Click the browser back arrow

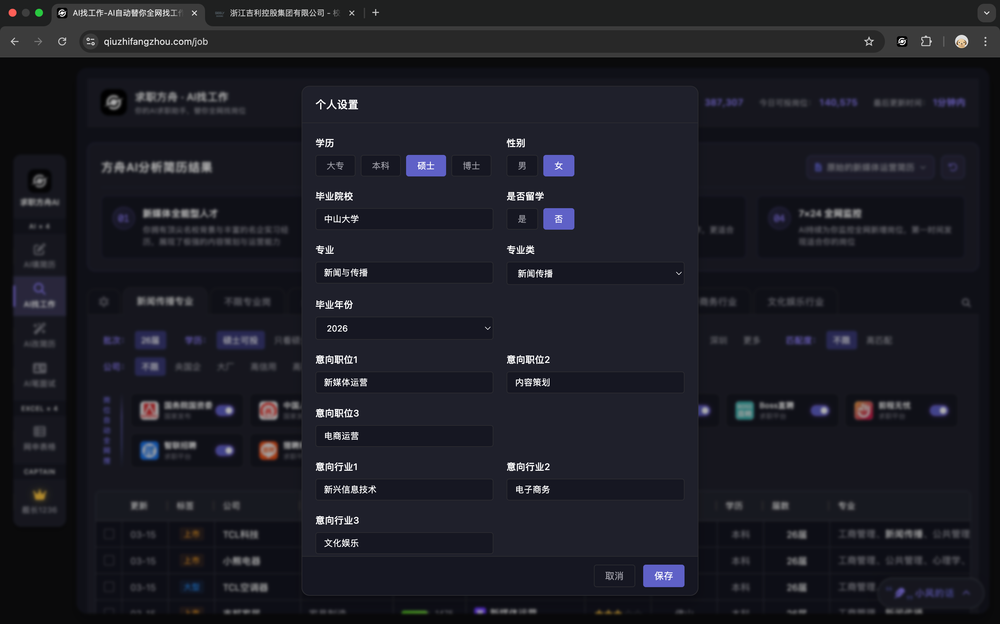click(x=15, y=41)
